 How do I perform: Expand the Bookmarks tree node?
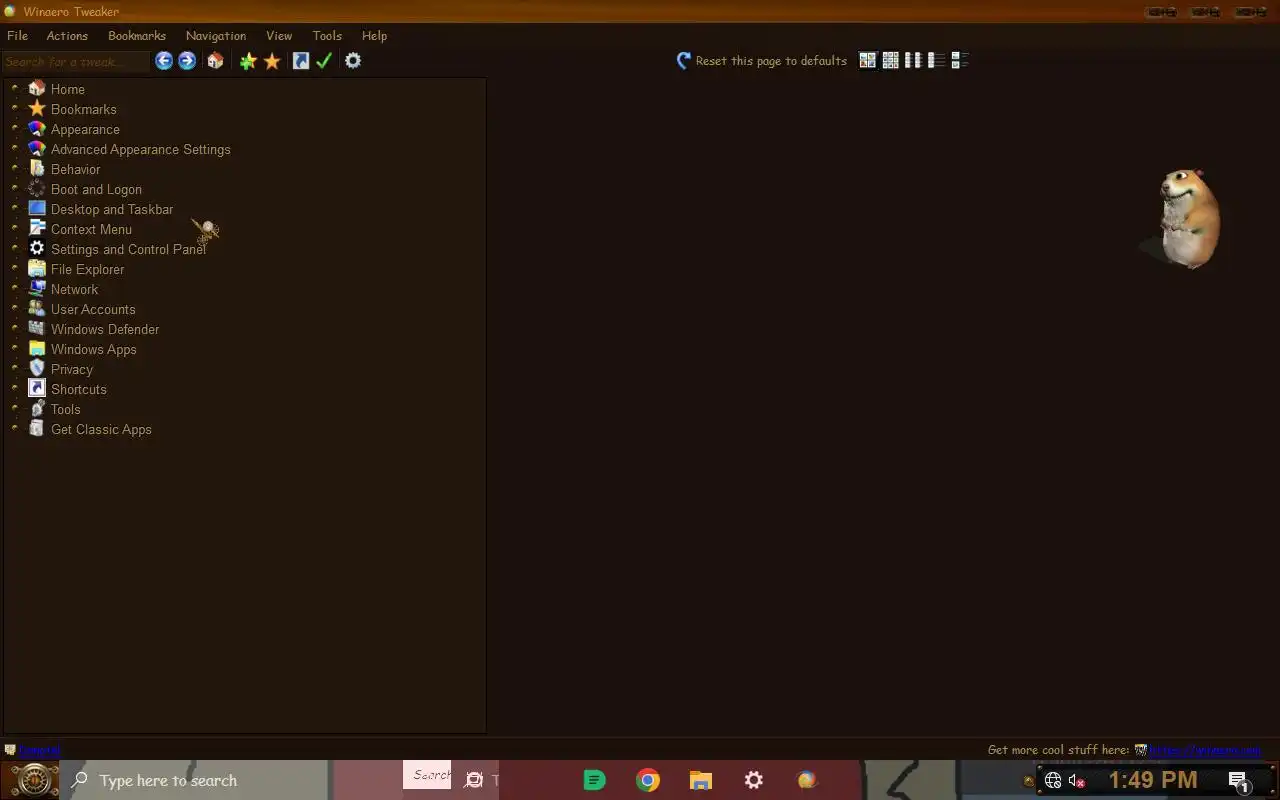[15, 108]
